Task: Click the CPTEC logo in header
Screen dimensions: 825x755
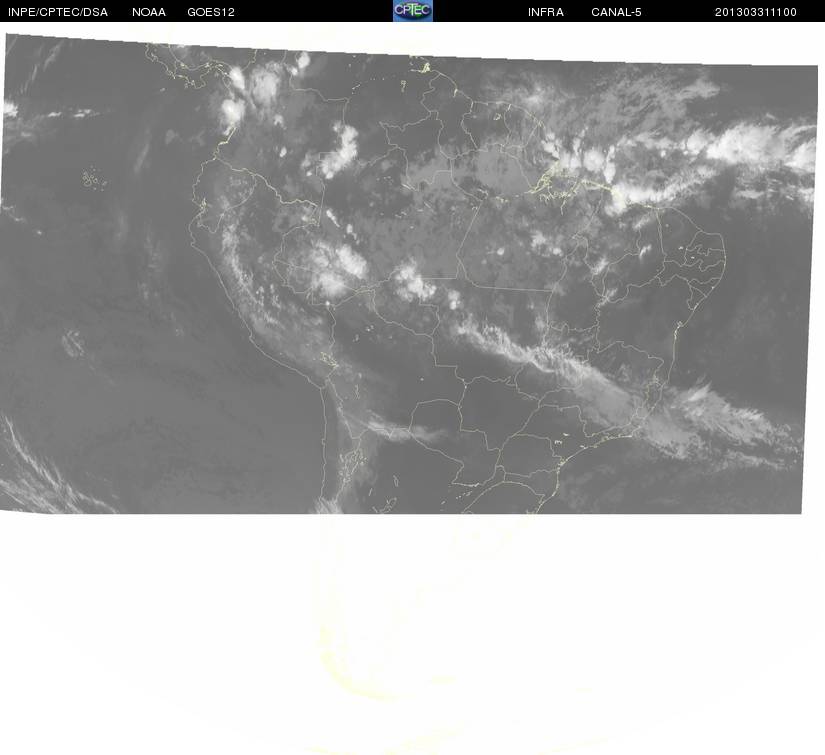Action: (x=413, y=11)
